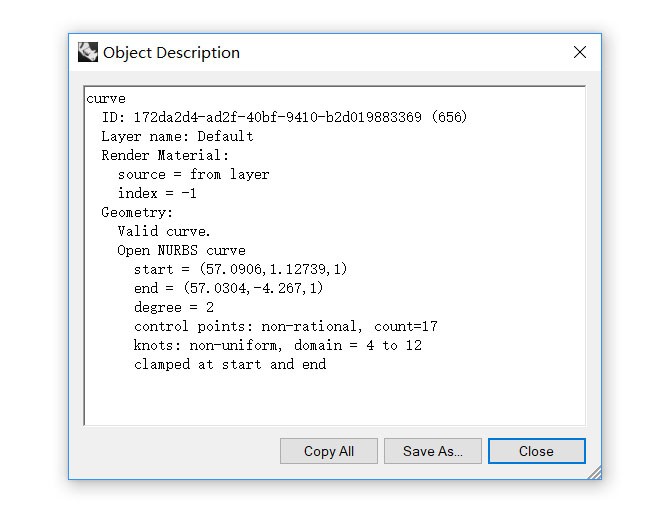Click the "Layer name: Default" line
This screenshot has width=670, height=510.
pyautogui.click(x=177, y=137)
